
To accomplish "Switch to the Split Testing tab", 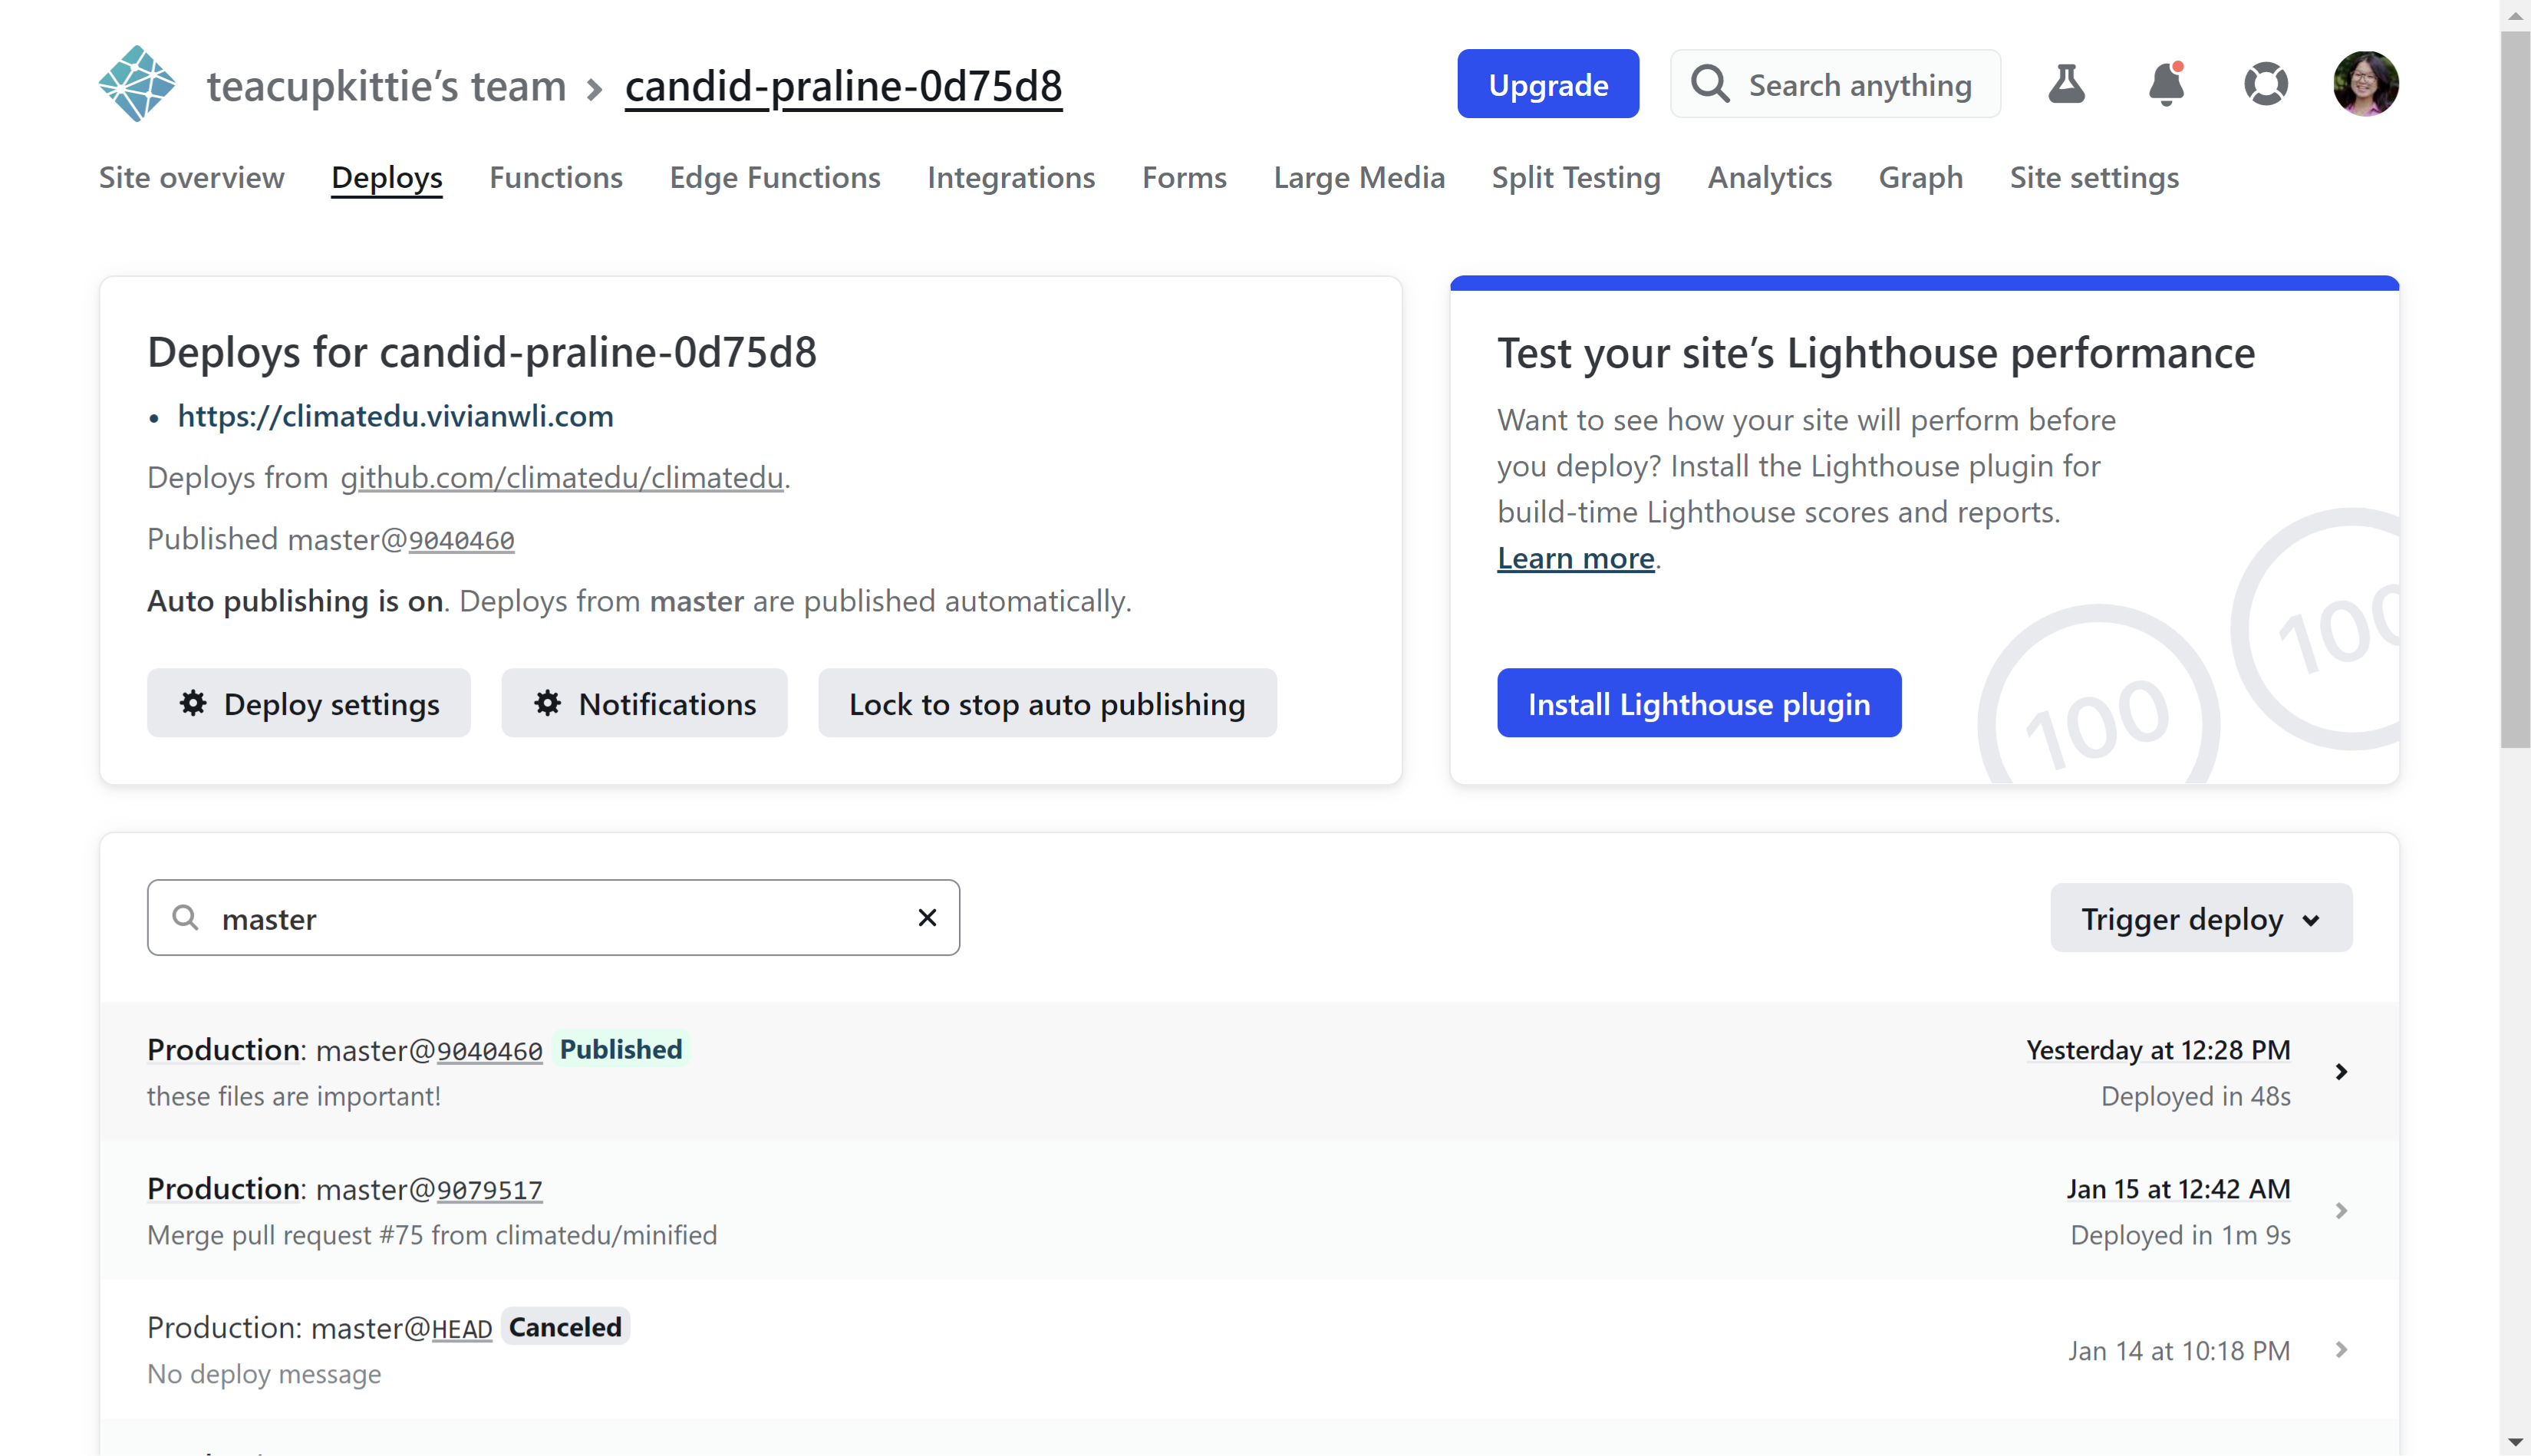I will 1575,177.
